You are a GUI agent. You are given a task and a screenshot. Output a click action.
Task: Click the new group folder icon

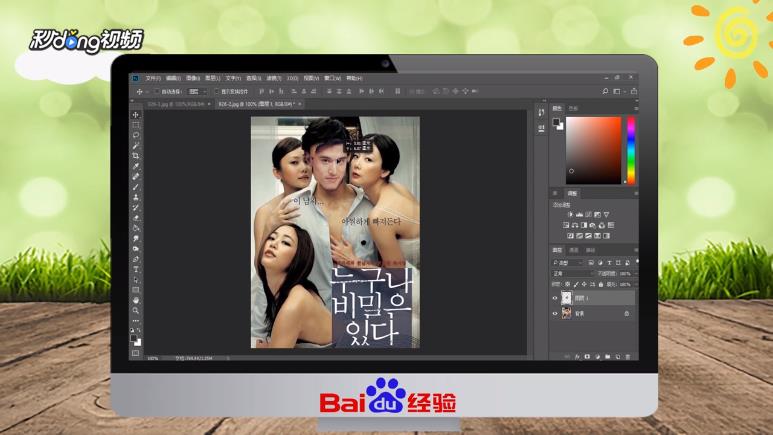tap(607, 357)
